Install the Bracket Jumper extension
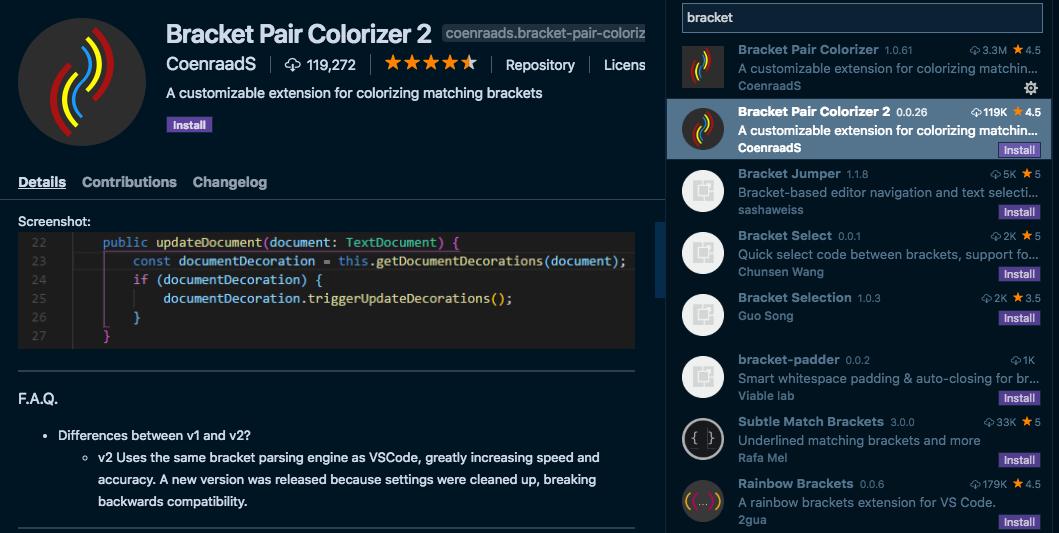 [x=1019, y=212]
